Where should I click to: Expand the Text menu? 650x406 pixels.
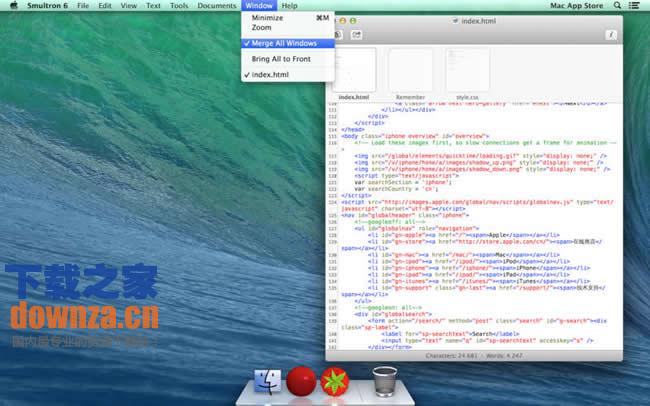153,6
